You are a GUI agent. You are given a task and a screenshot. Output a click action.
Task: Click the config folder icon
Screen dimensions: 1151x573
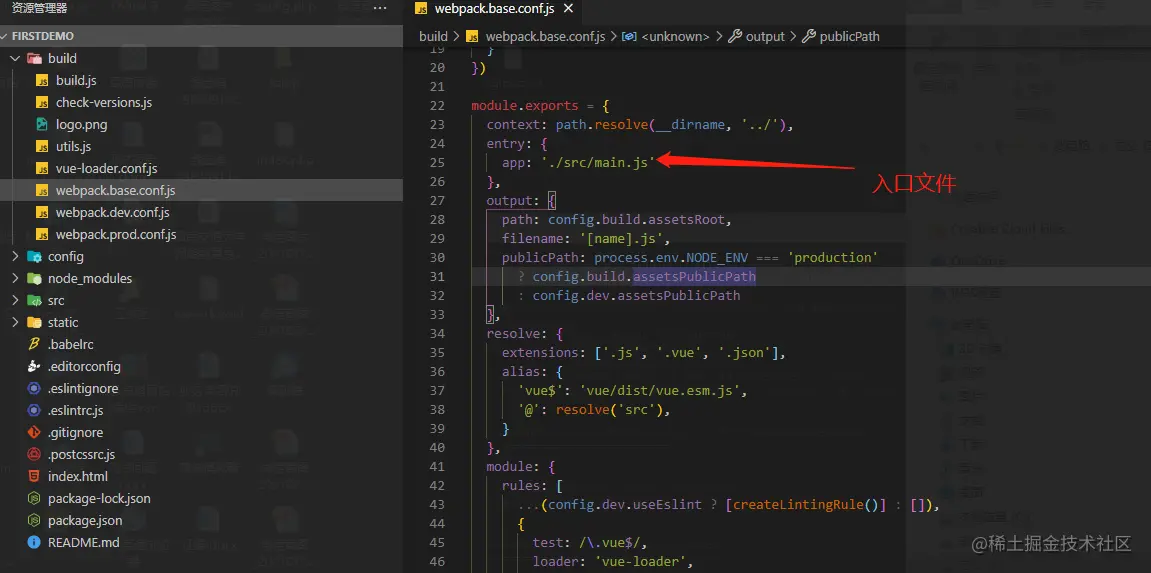pos(34,256)
